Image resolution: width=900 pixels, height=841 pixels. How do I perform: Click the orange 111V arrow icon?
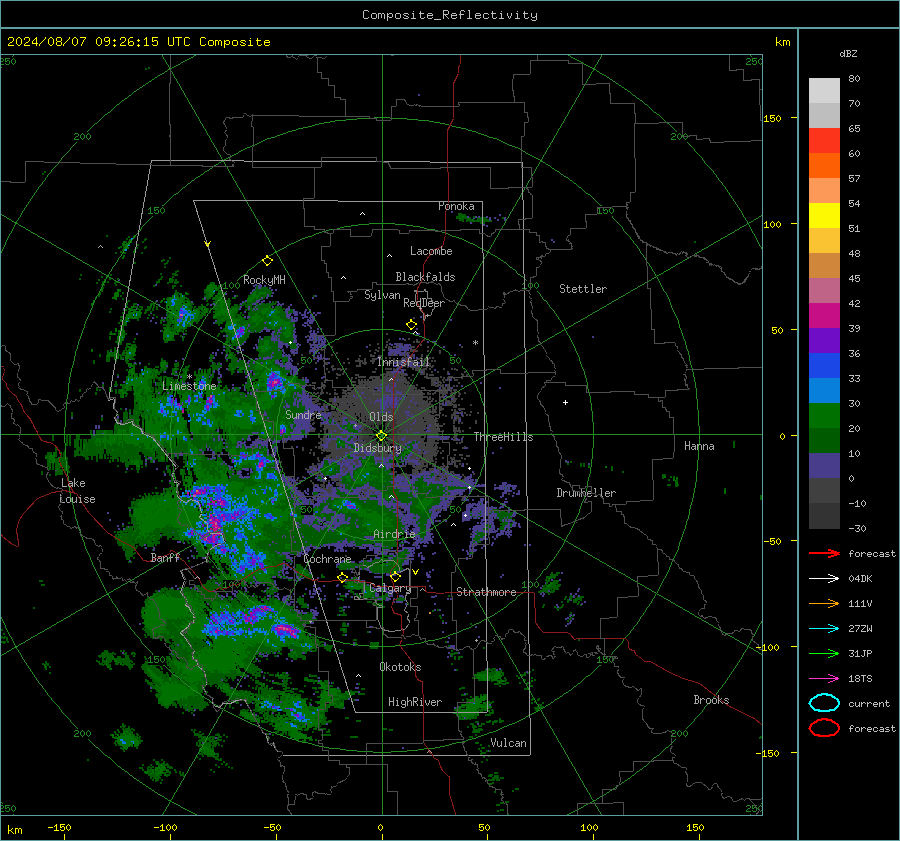(x=824, y=603)
